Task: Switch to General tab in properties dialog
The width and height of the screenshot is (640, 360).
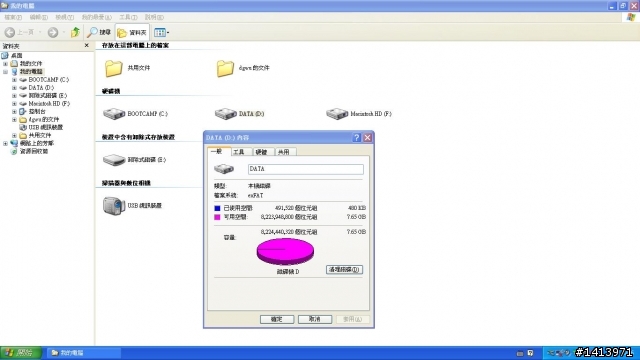Action: click(218, 151)
